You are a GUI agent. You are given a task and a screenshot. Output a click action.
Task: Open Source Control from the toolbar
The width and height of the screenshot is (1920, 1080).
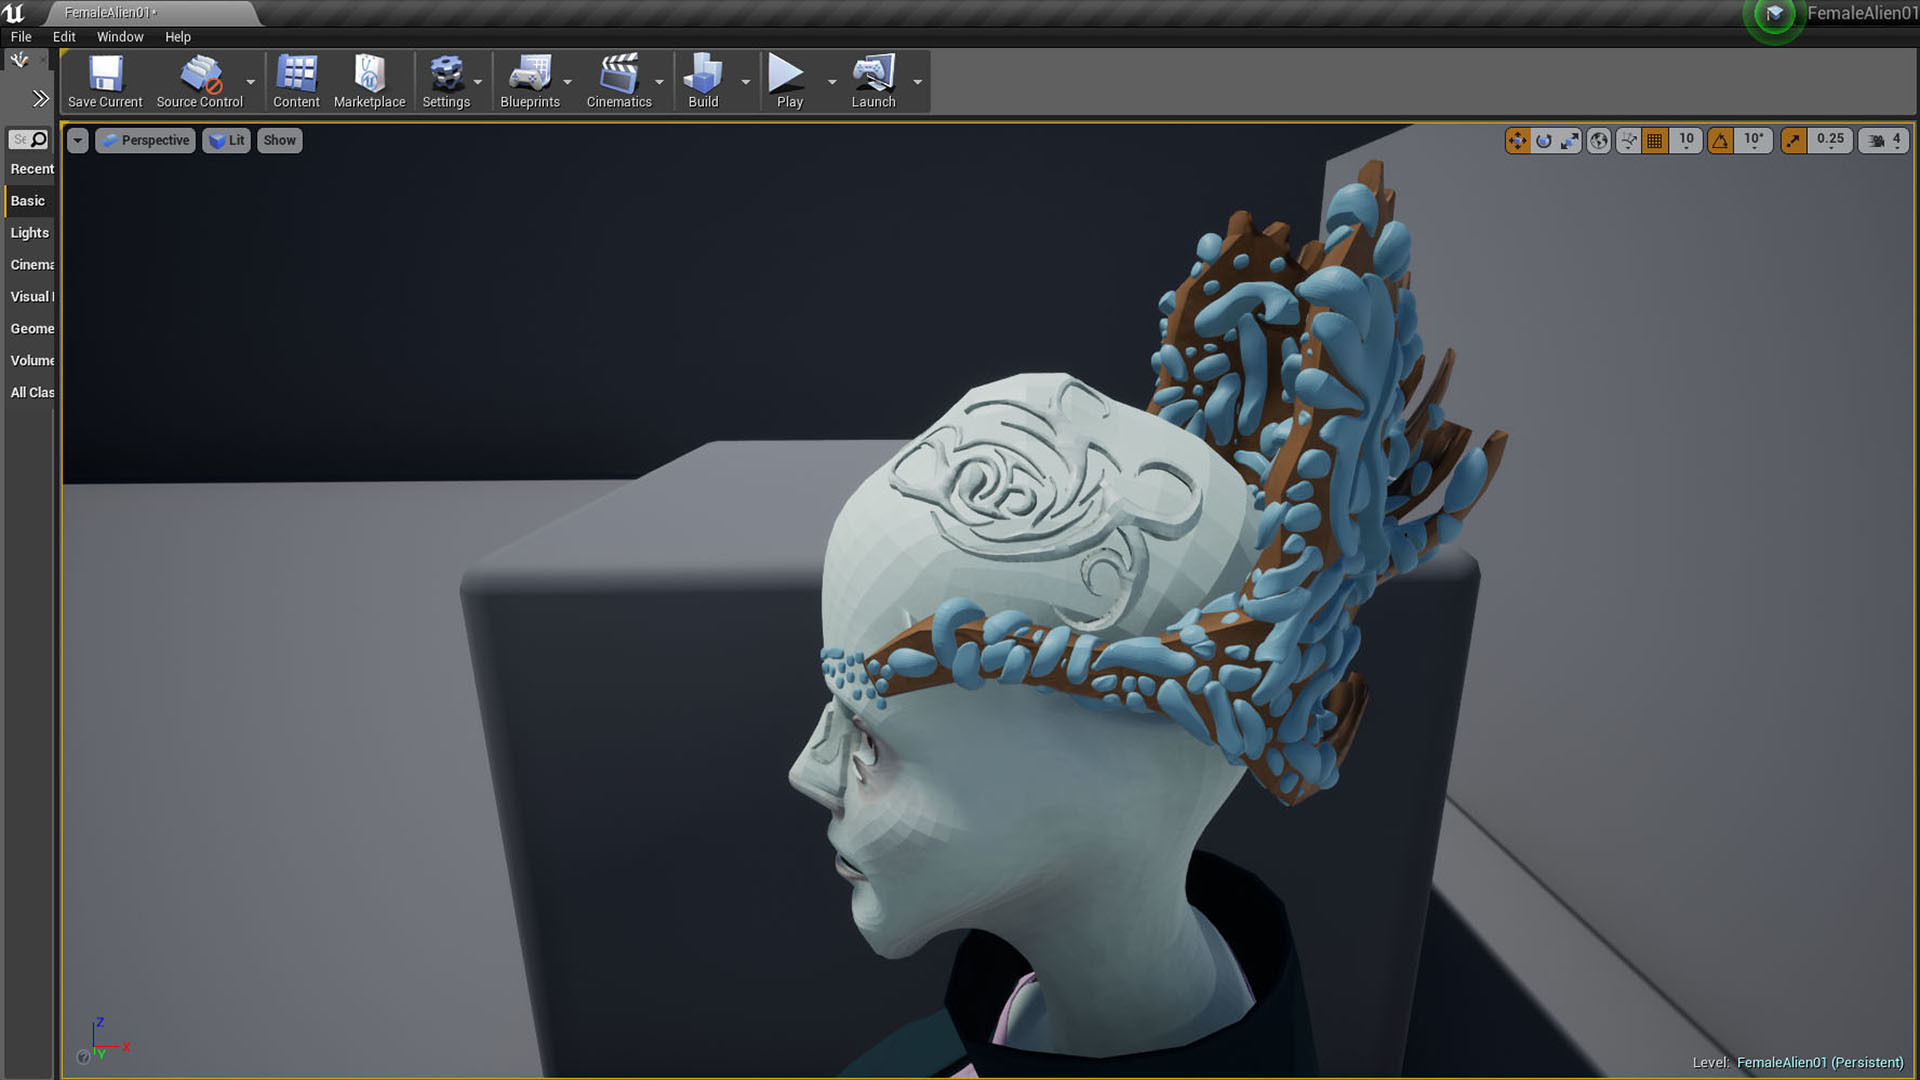[199, 82]
